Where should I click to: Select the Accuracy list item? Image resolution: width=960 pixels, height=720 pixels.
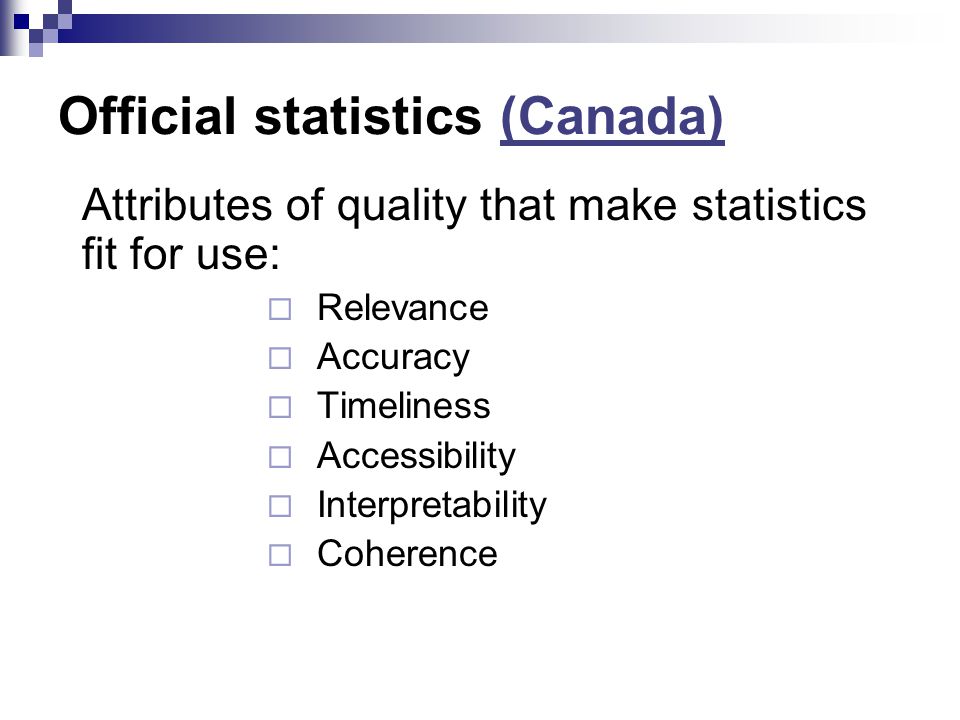click(x=393, y=358)
